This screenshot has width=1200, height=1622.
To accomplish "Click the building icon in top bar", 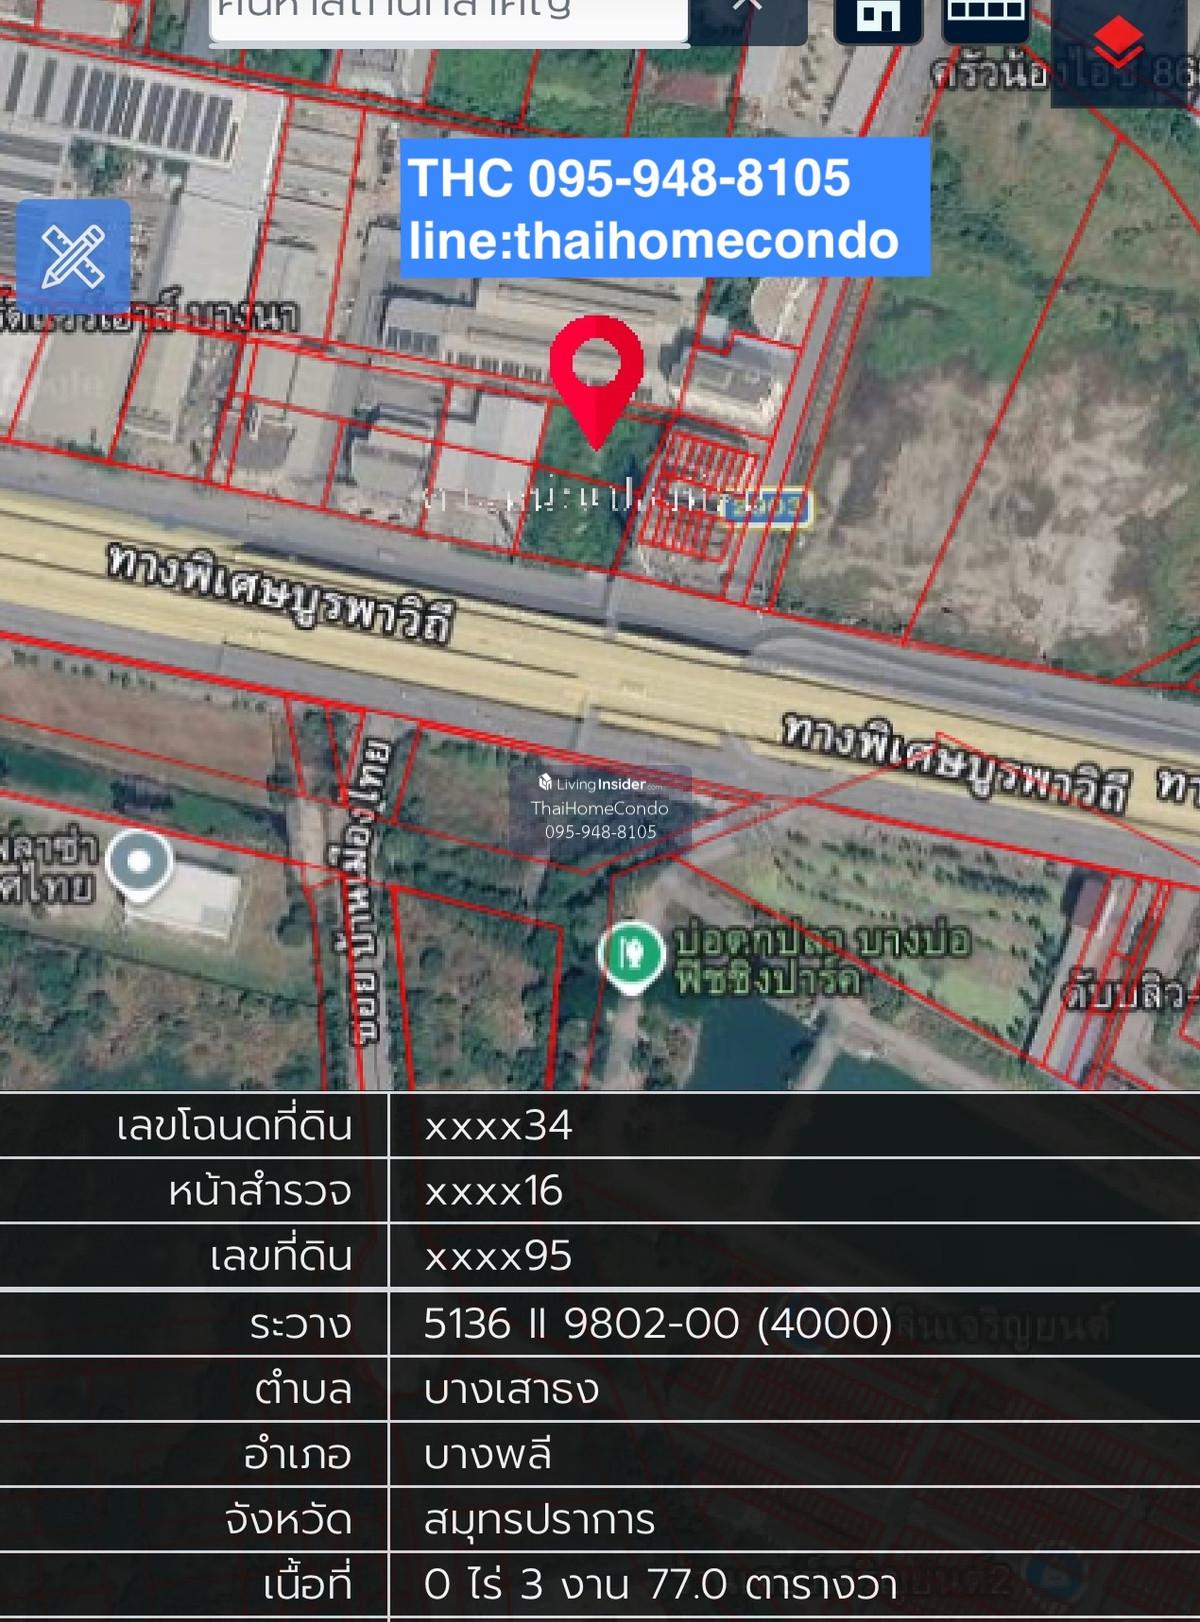I will click(x=878, y=18).
